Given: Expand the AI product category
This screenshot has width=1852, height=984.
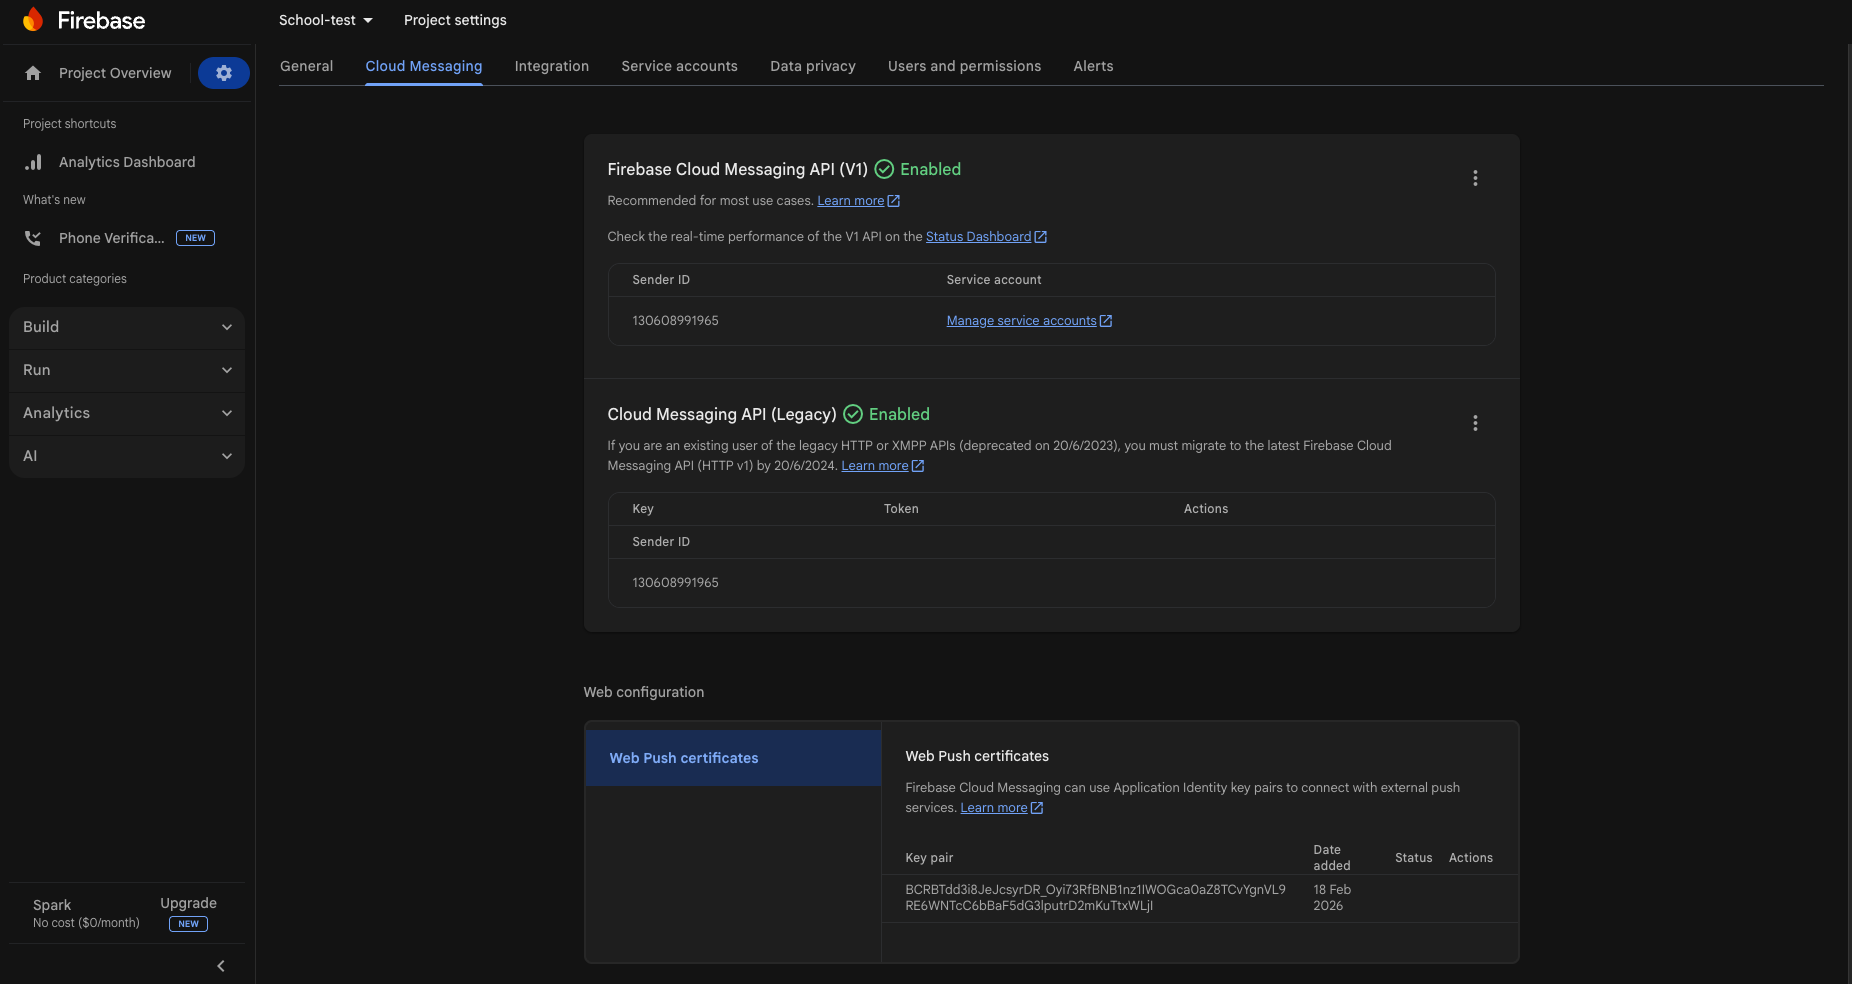Looking at the screenshot, I should (127, 456).
